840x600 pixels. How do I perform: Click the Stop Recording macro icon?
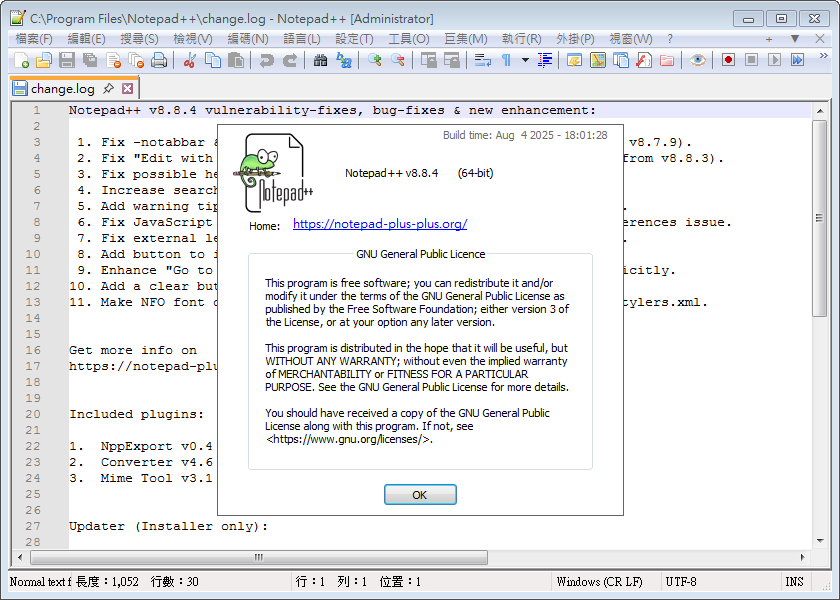click(x=752, y=60)
